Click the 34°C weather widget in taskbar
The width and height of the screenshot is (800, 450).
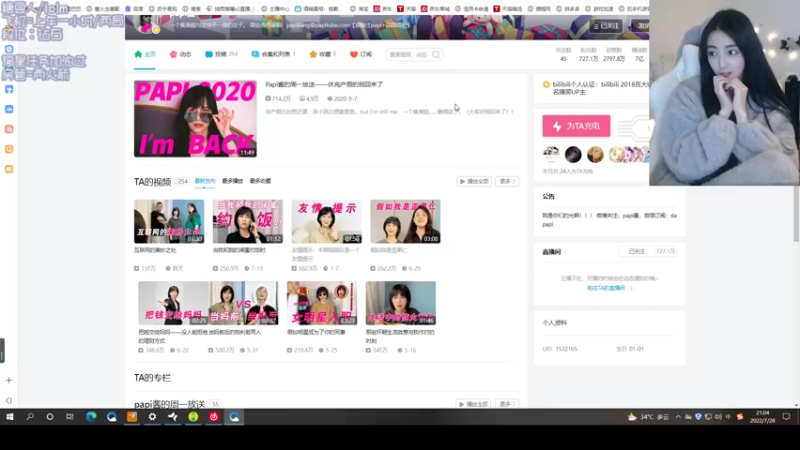click(648, 417)
